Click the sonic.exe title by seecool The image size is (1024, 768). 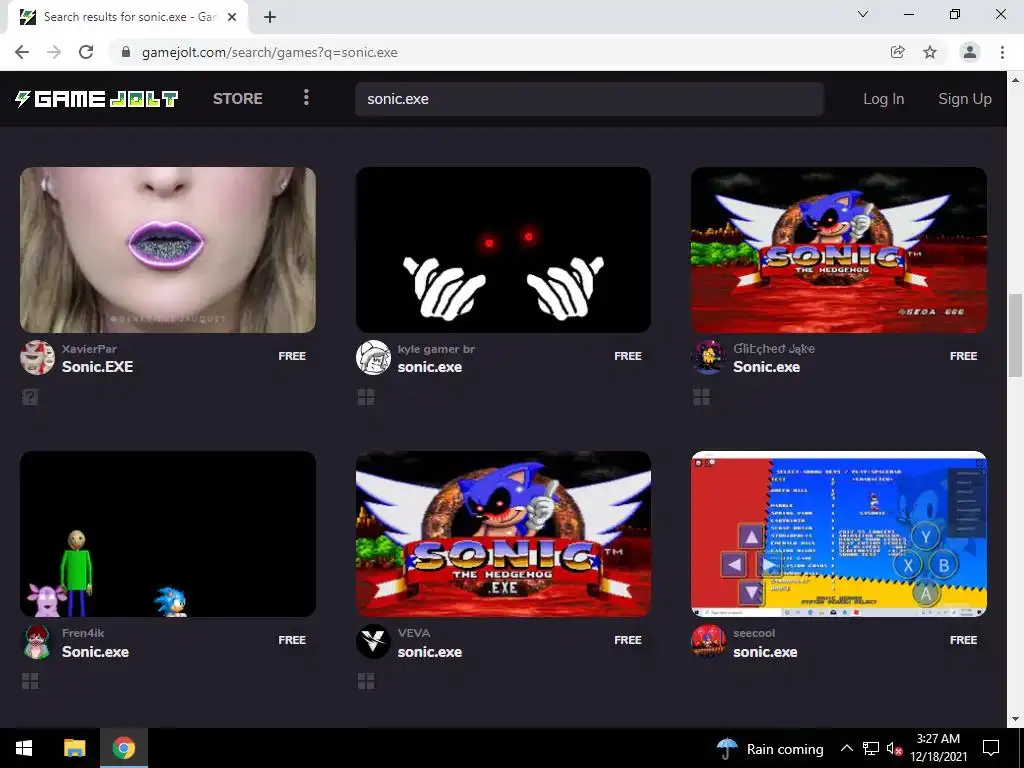tap(765, 652)
